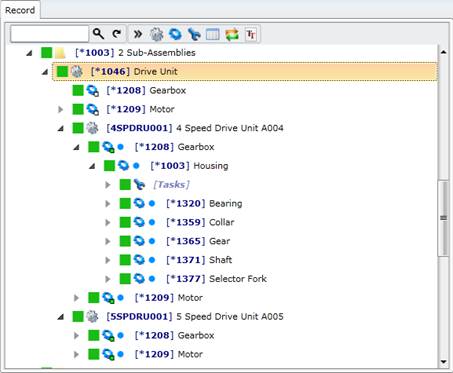This screenshot has height=373, width=453.
Task: Select the 5 Speed Drive Unit A005 row
Action: 195,317
